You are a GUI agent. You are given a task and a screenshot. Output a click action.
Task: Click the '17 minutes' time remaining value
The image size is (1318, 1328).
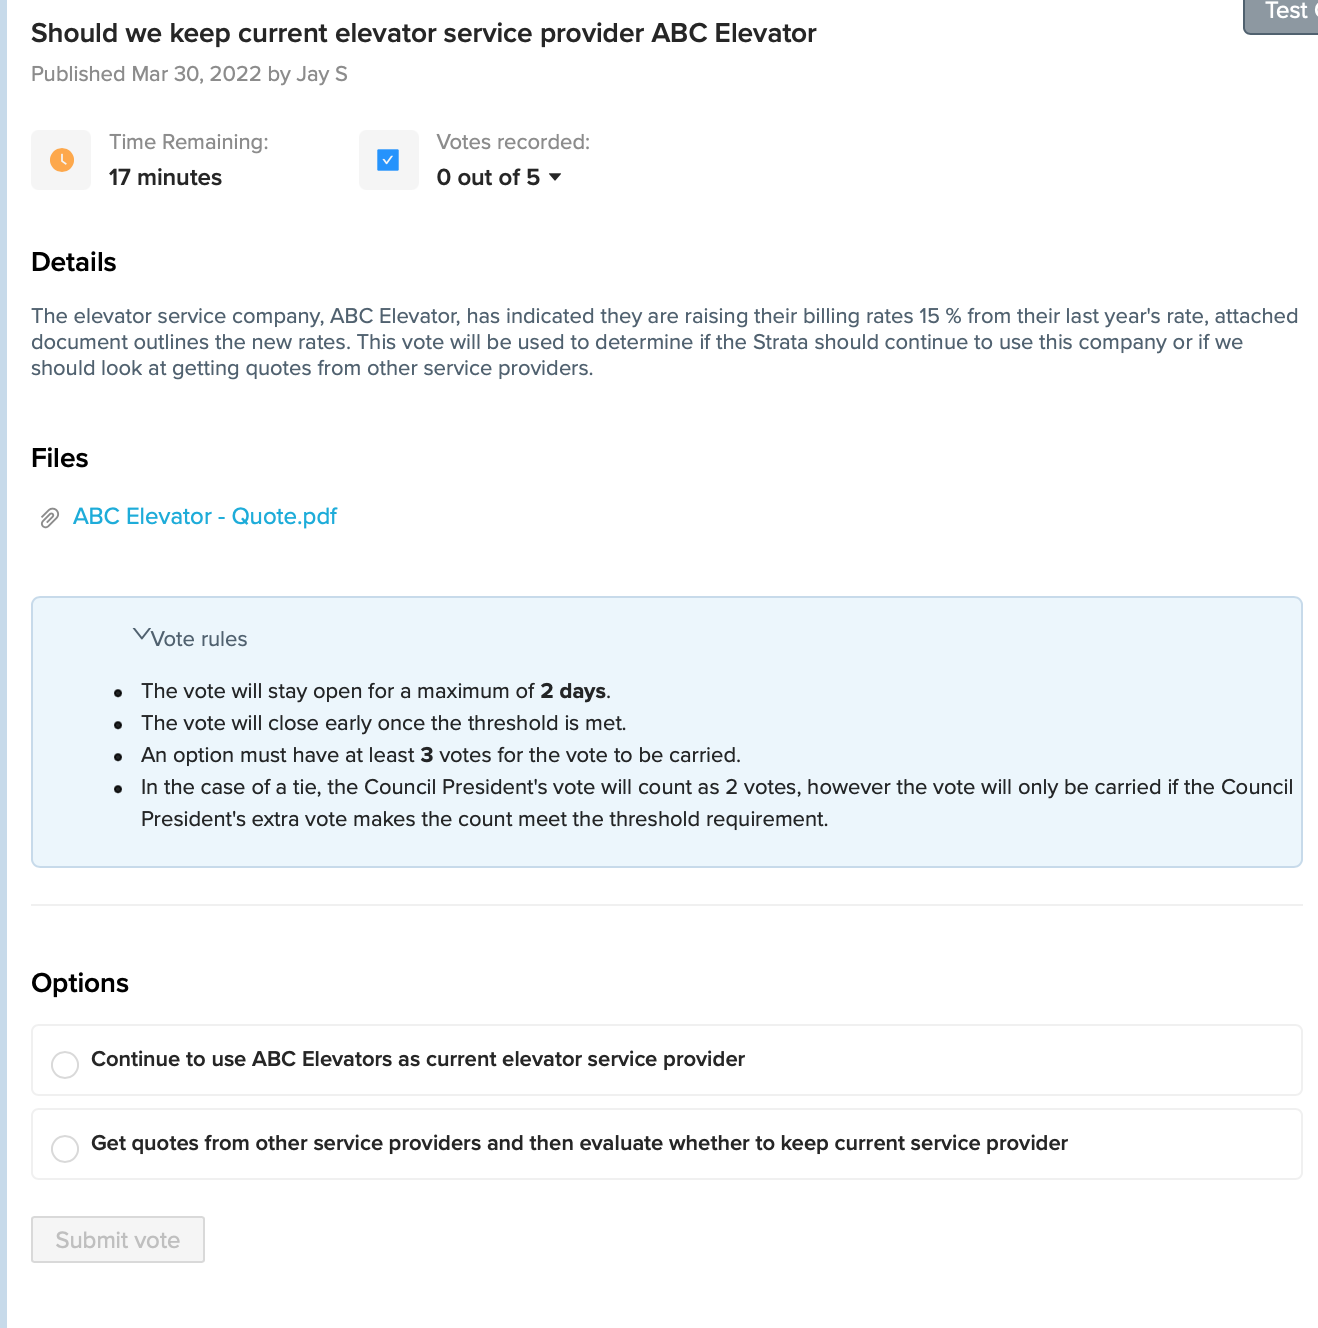(165, 177)
